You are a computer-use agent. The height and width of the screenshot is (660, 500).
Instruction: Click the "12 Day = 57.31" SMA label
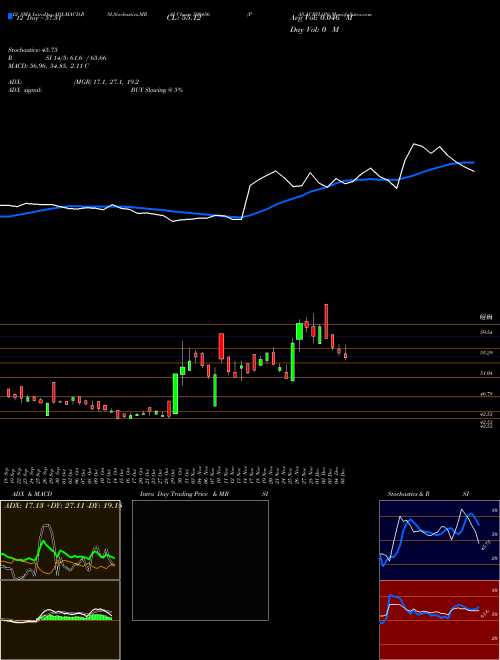(39, 18)
